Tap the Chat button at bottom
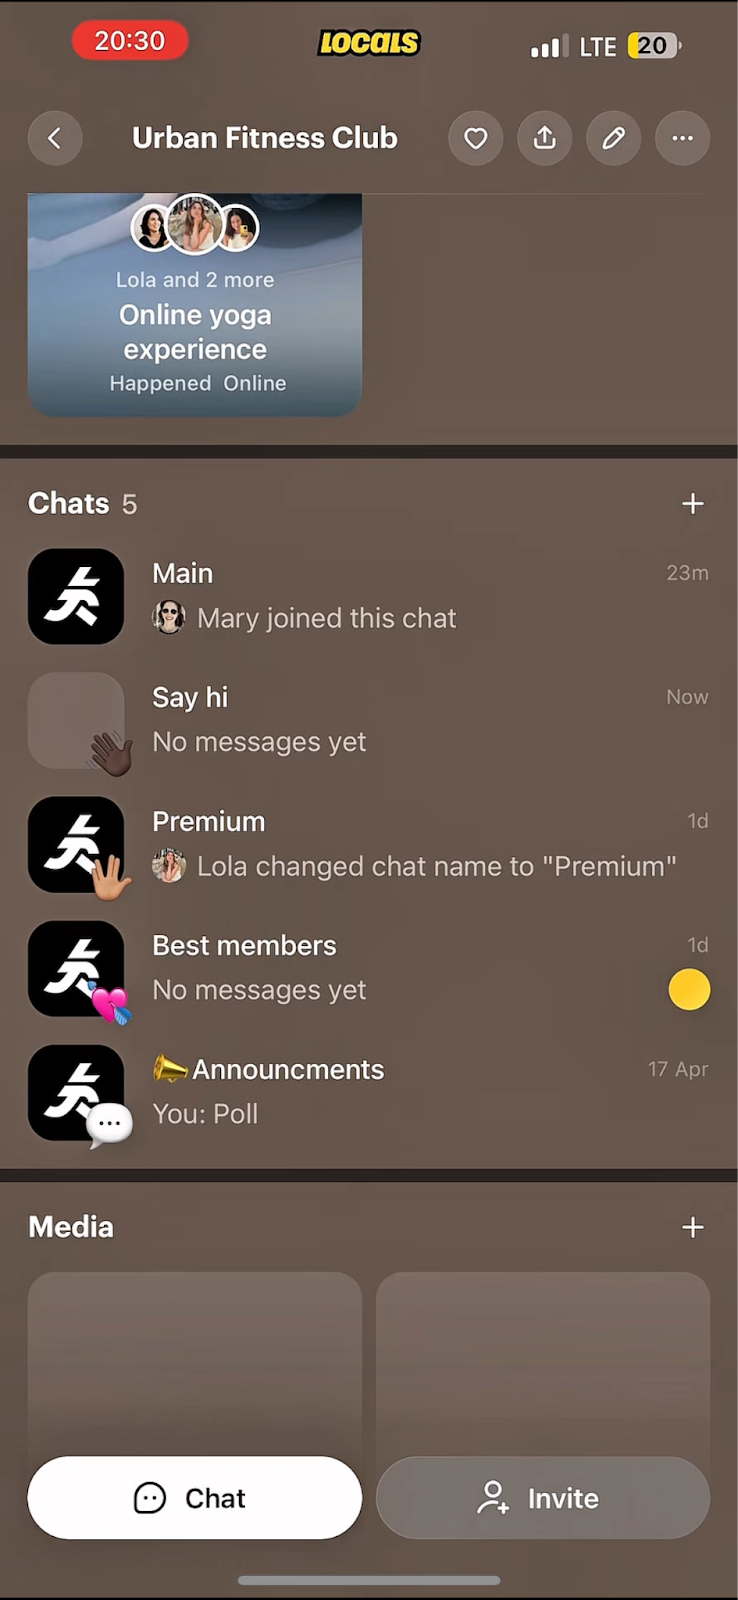 195,1498
